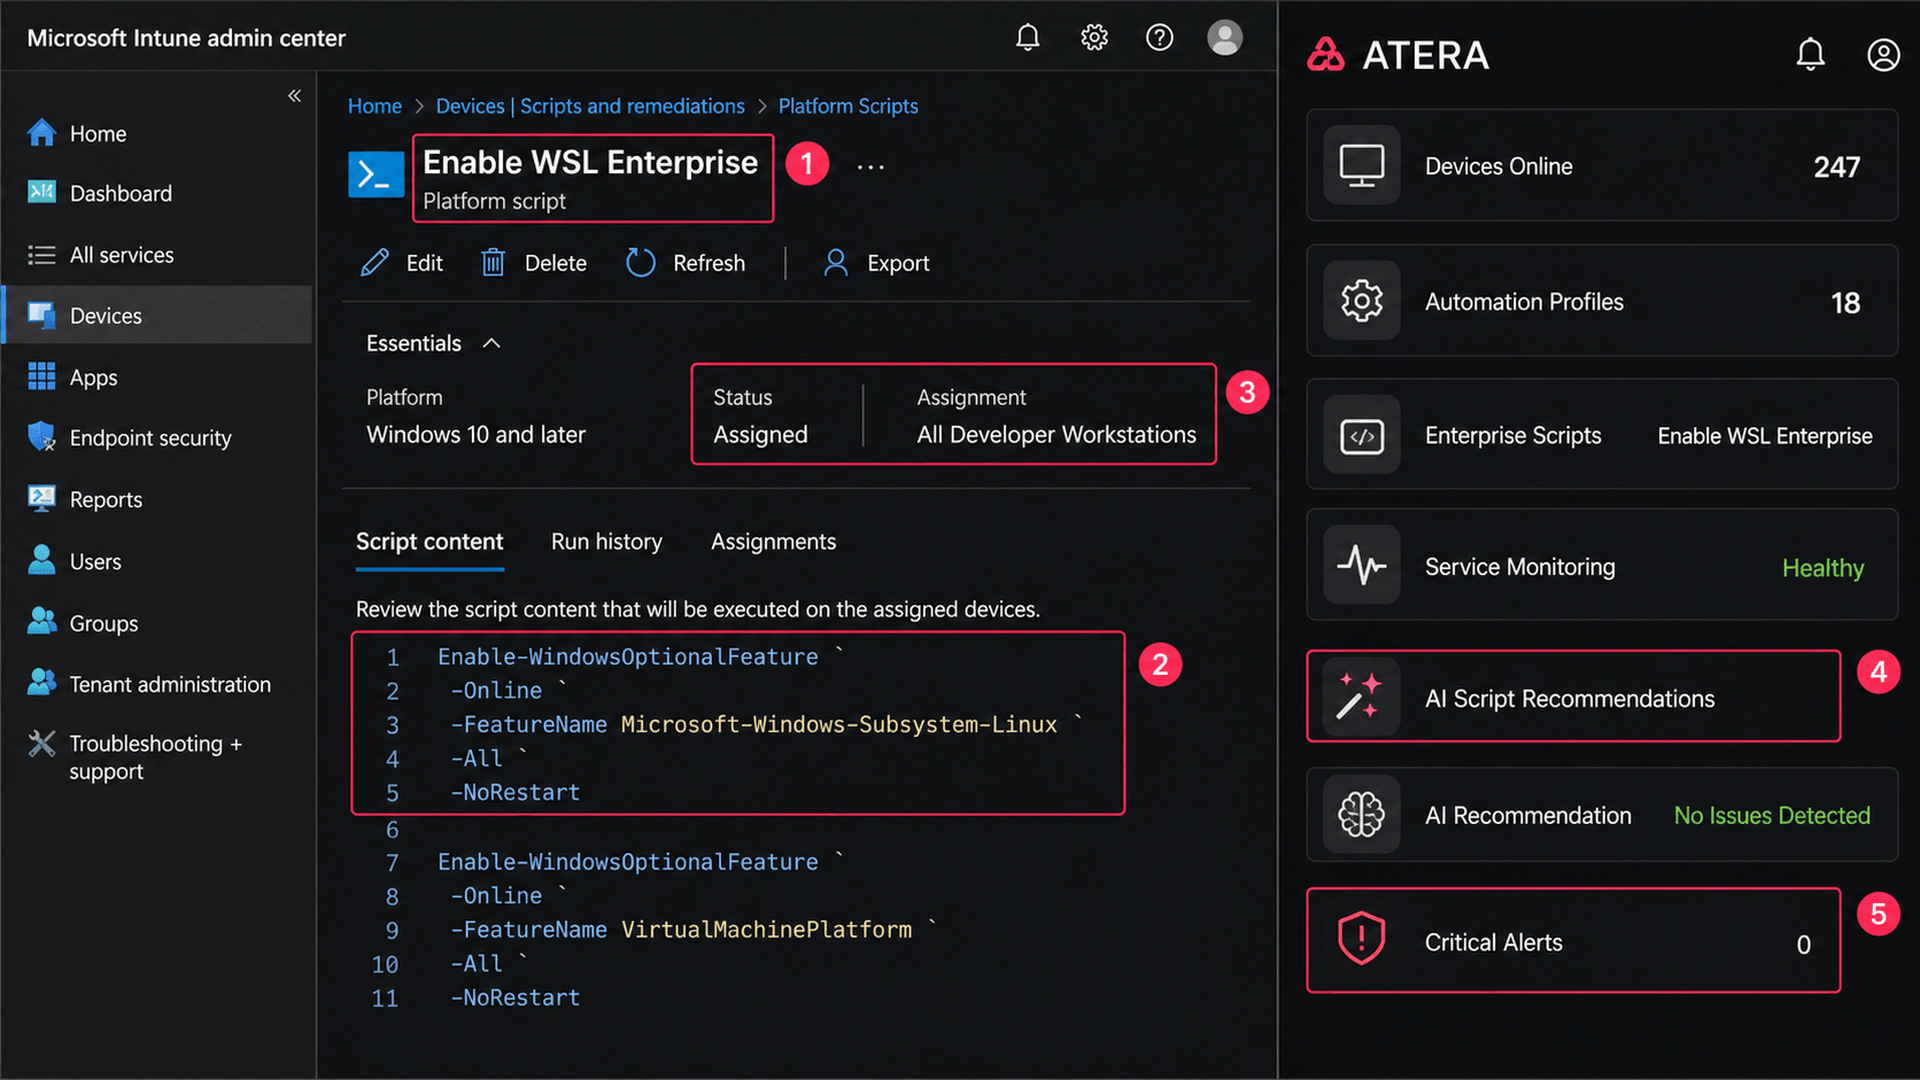Open the Critical Alerts card
The width and height of the screenshot is (1920, 1080).
(x=1574, y=941)
